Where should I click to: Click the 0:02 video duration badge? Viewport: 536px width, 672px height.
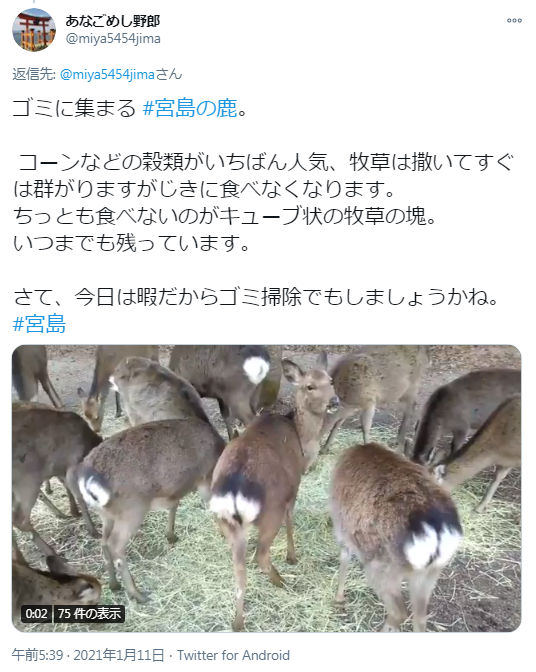tap(36, 614)
